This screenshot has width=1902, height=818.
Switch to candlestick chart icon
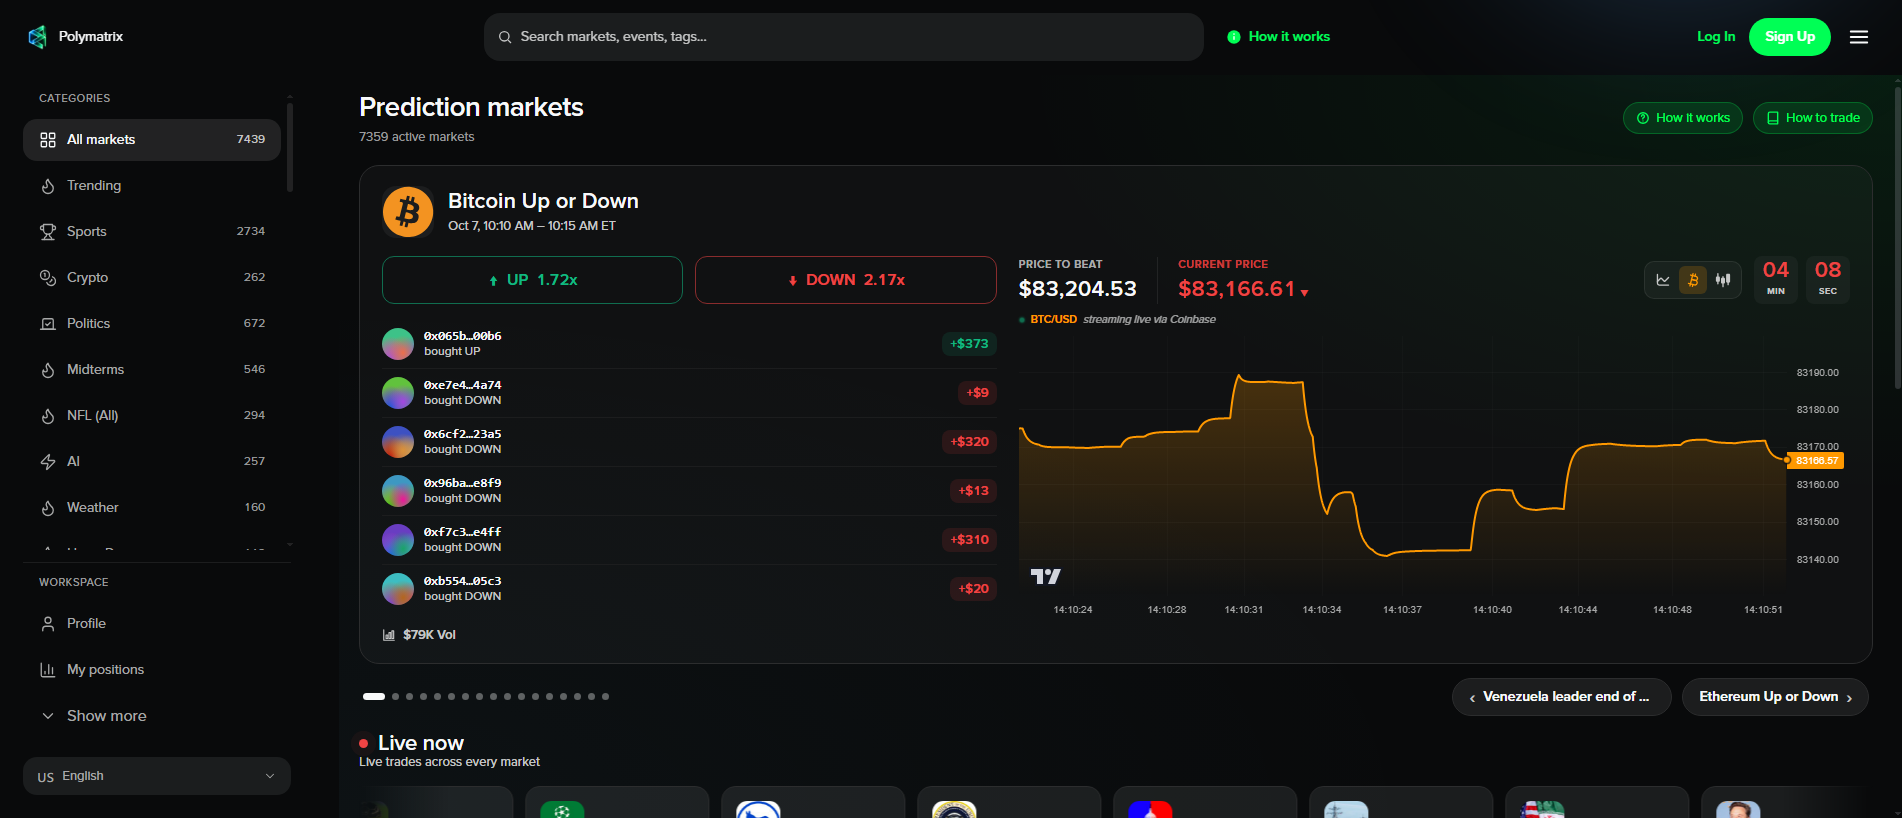[x=1723, y=280]
